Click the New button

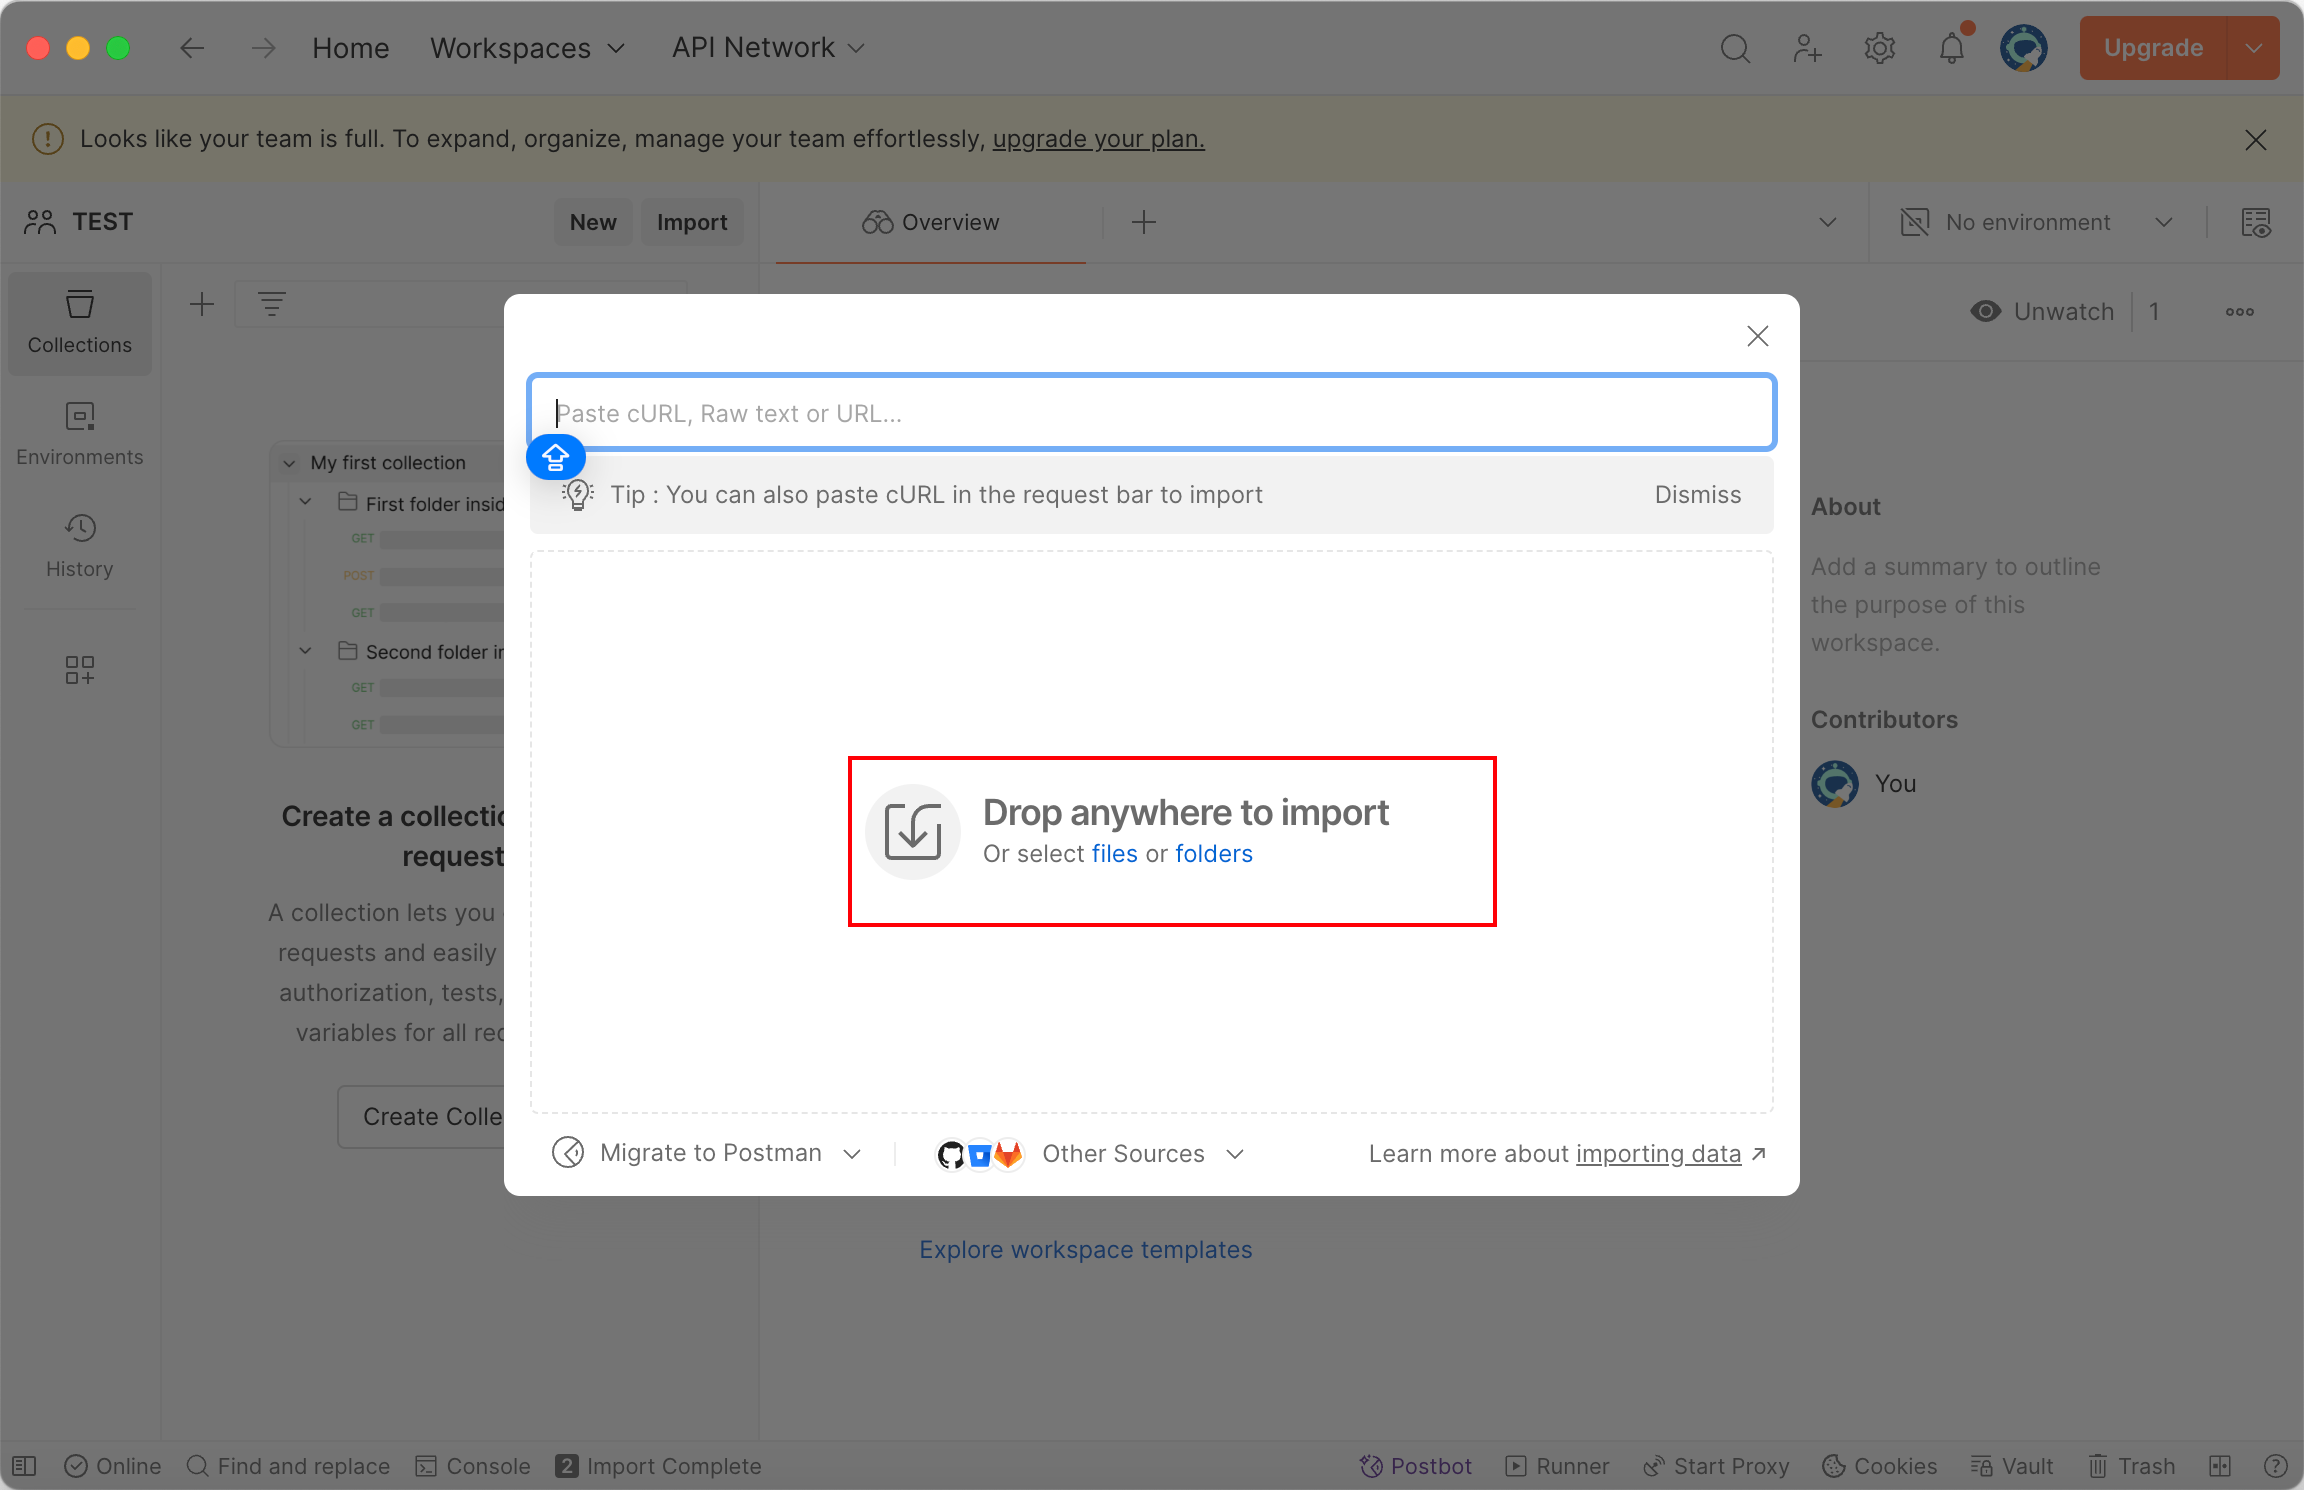(593, 222)
